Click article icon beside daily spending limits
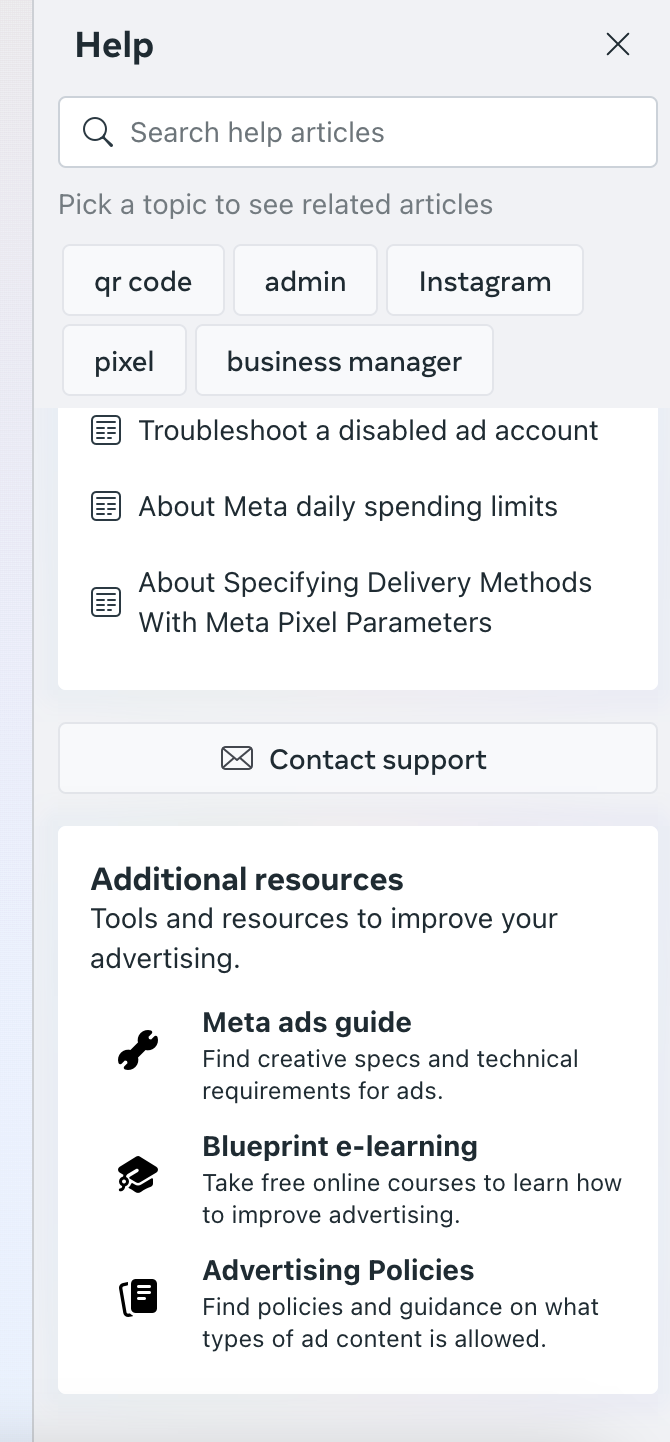The image size is (670, 1442). (106, 507)
